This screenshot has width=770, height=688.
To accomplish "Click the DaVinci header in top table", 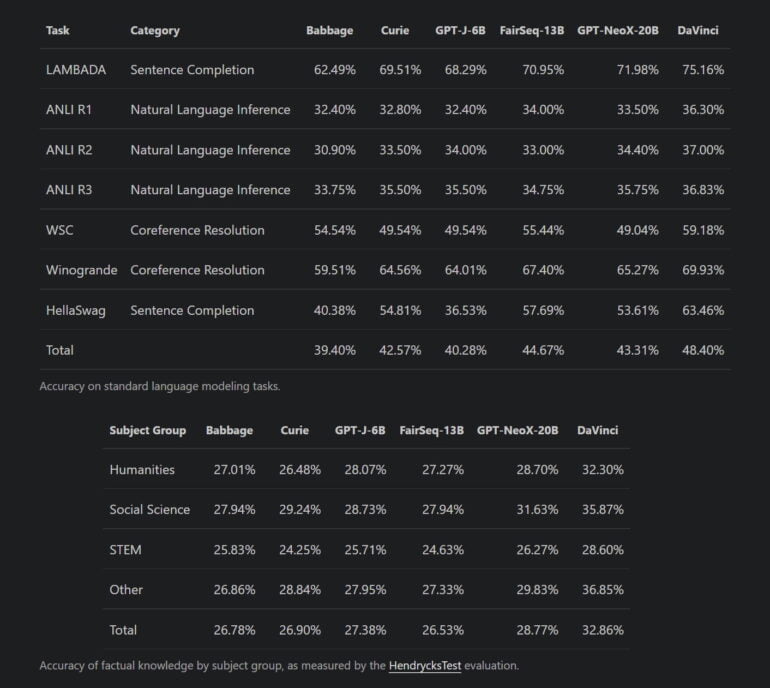I will (x=697, y=30).
